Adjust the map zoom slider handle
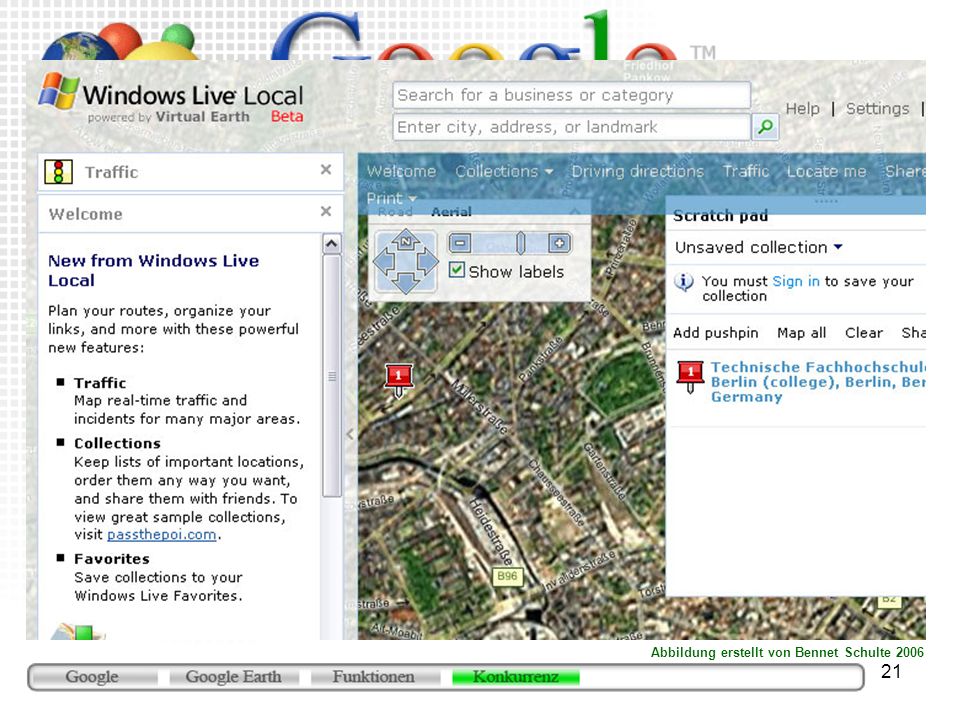The height and width of the screenshot is (720, 960). point(520,243)
